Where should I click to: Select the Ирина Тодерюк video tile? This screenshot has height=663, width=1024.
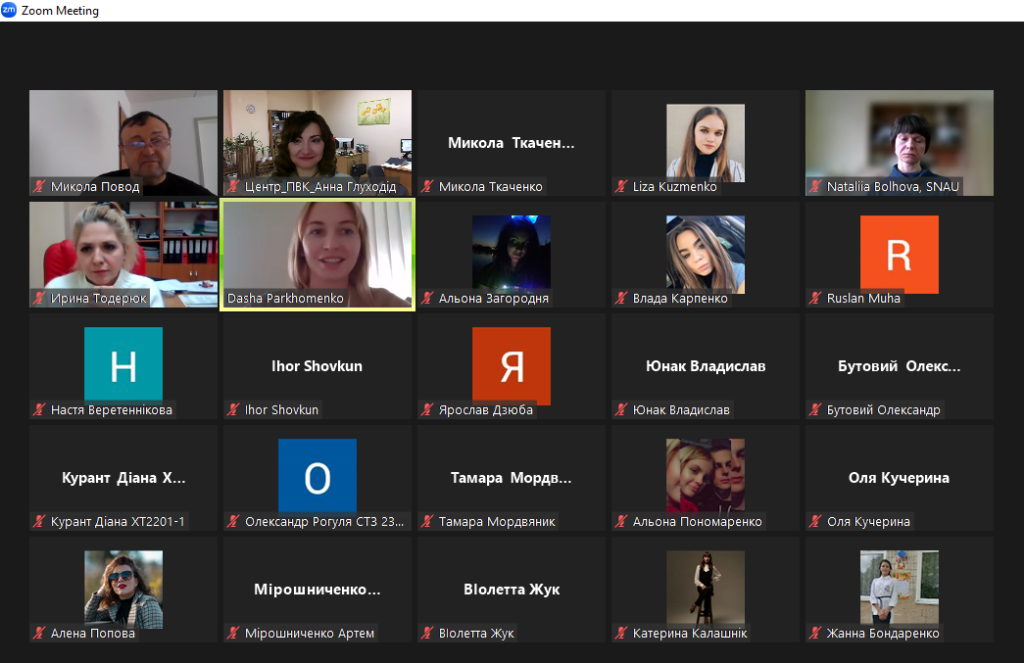[123, 254]
